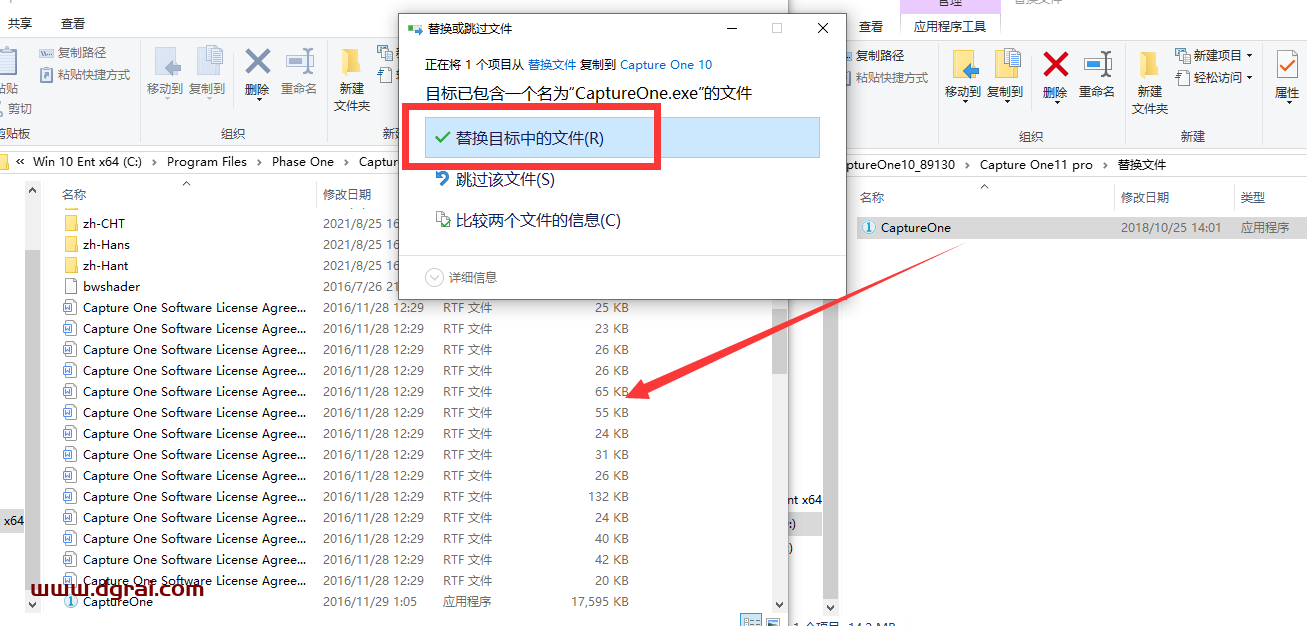Image resolution: width=1307 pixels, height=626 pixels.
Task: Switch to Application Tools tab in right window
Action: click(x=950, y=26)
